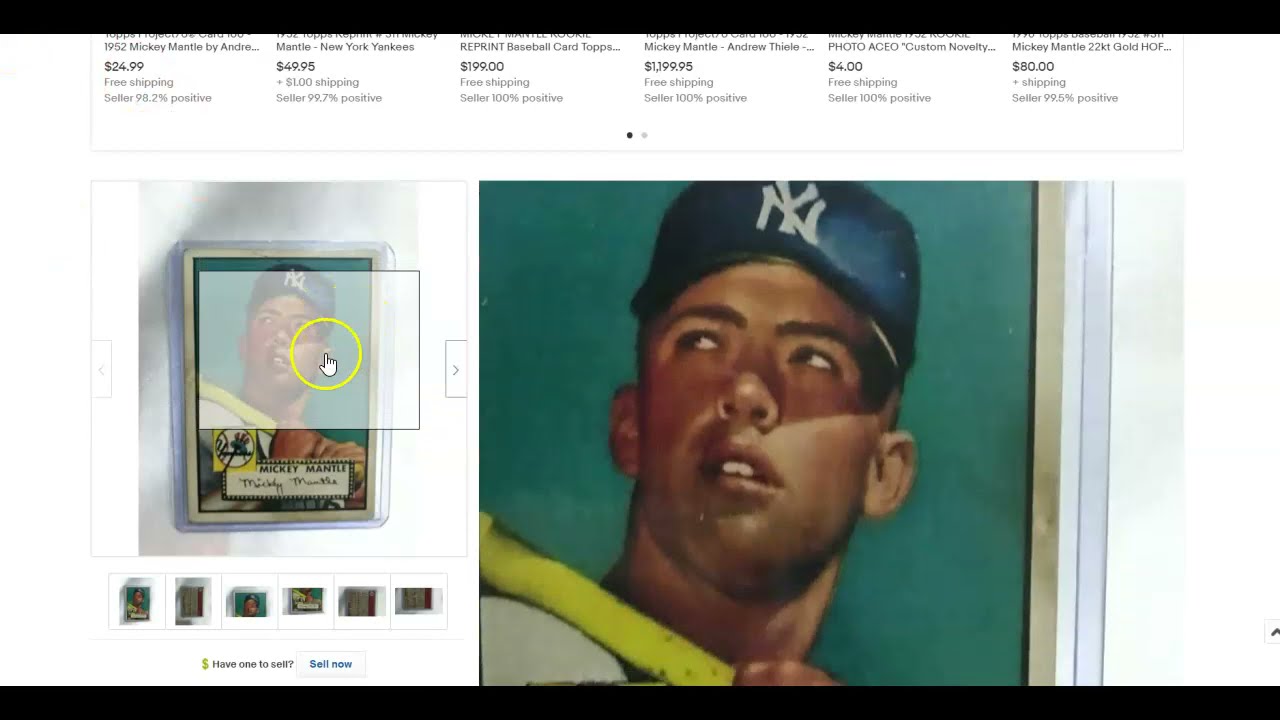1280x720 pixels.
Task: Click the green dollar sign icon
Action: 205,664
